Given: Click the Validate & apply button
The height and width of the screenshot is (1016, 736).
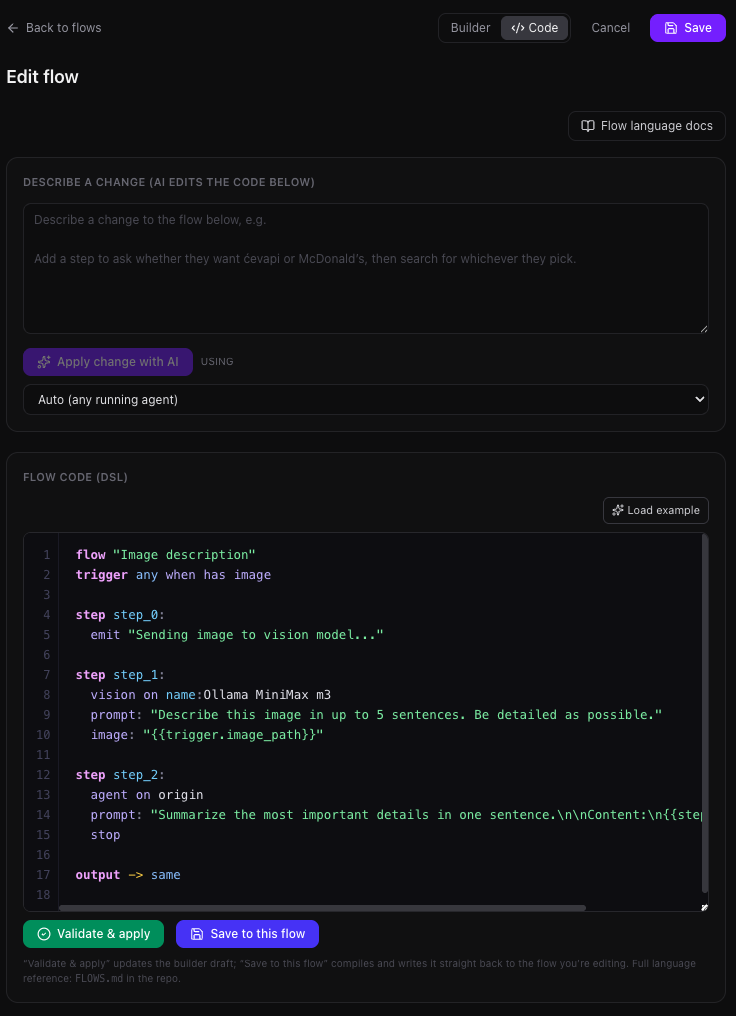Looking at the screenshot, I should (93, 934).
